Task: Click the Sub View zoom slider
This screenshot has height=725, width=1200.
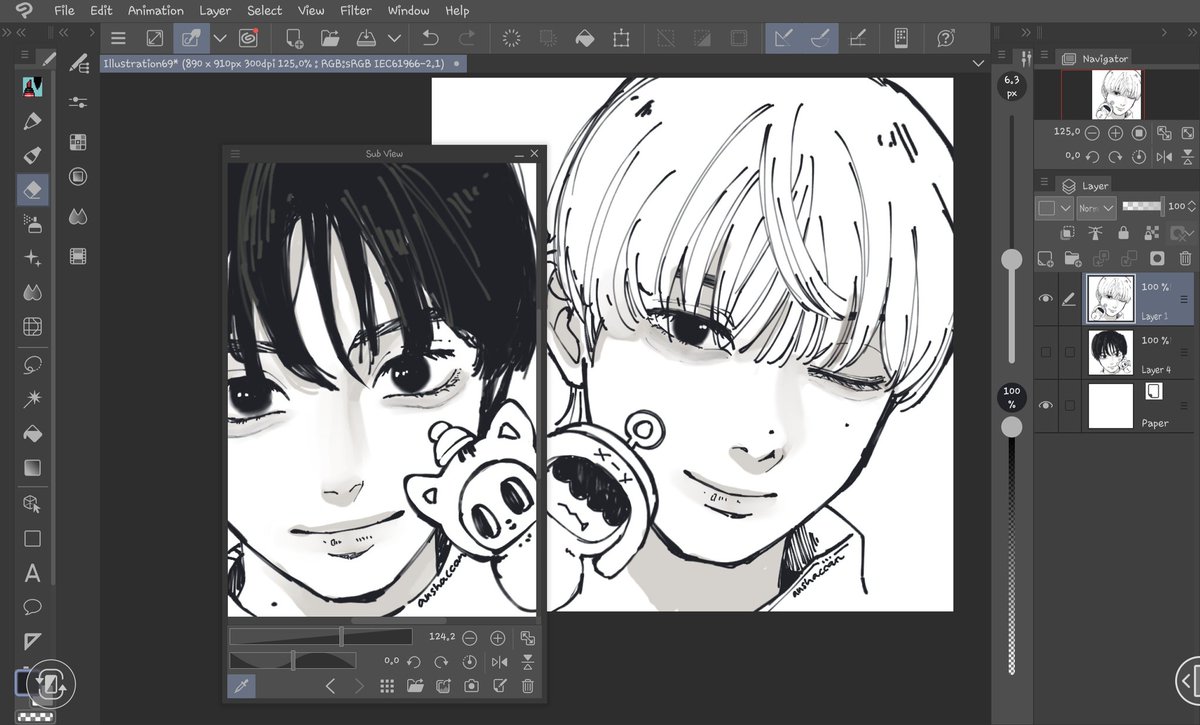Action: pyautogui.click(x=320, y=637)
